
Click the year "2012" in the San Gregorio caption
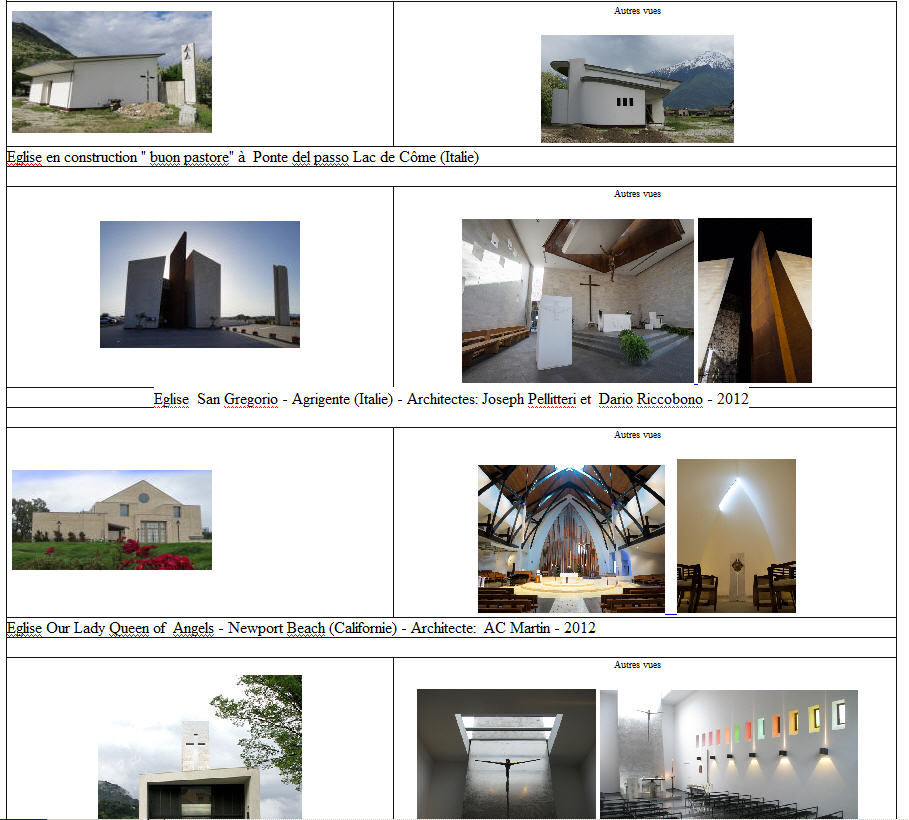point(733,399)
